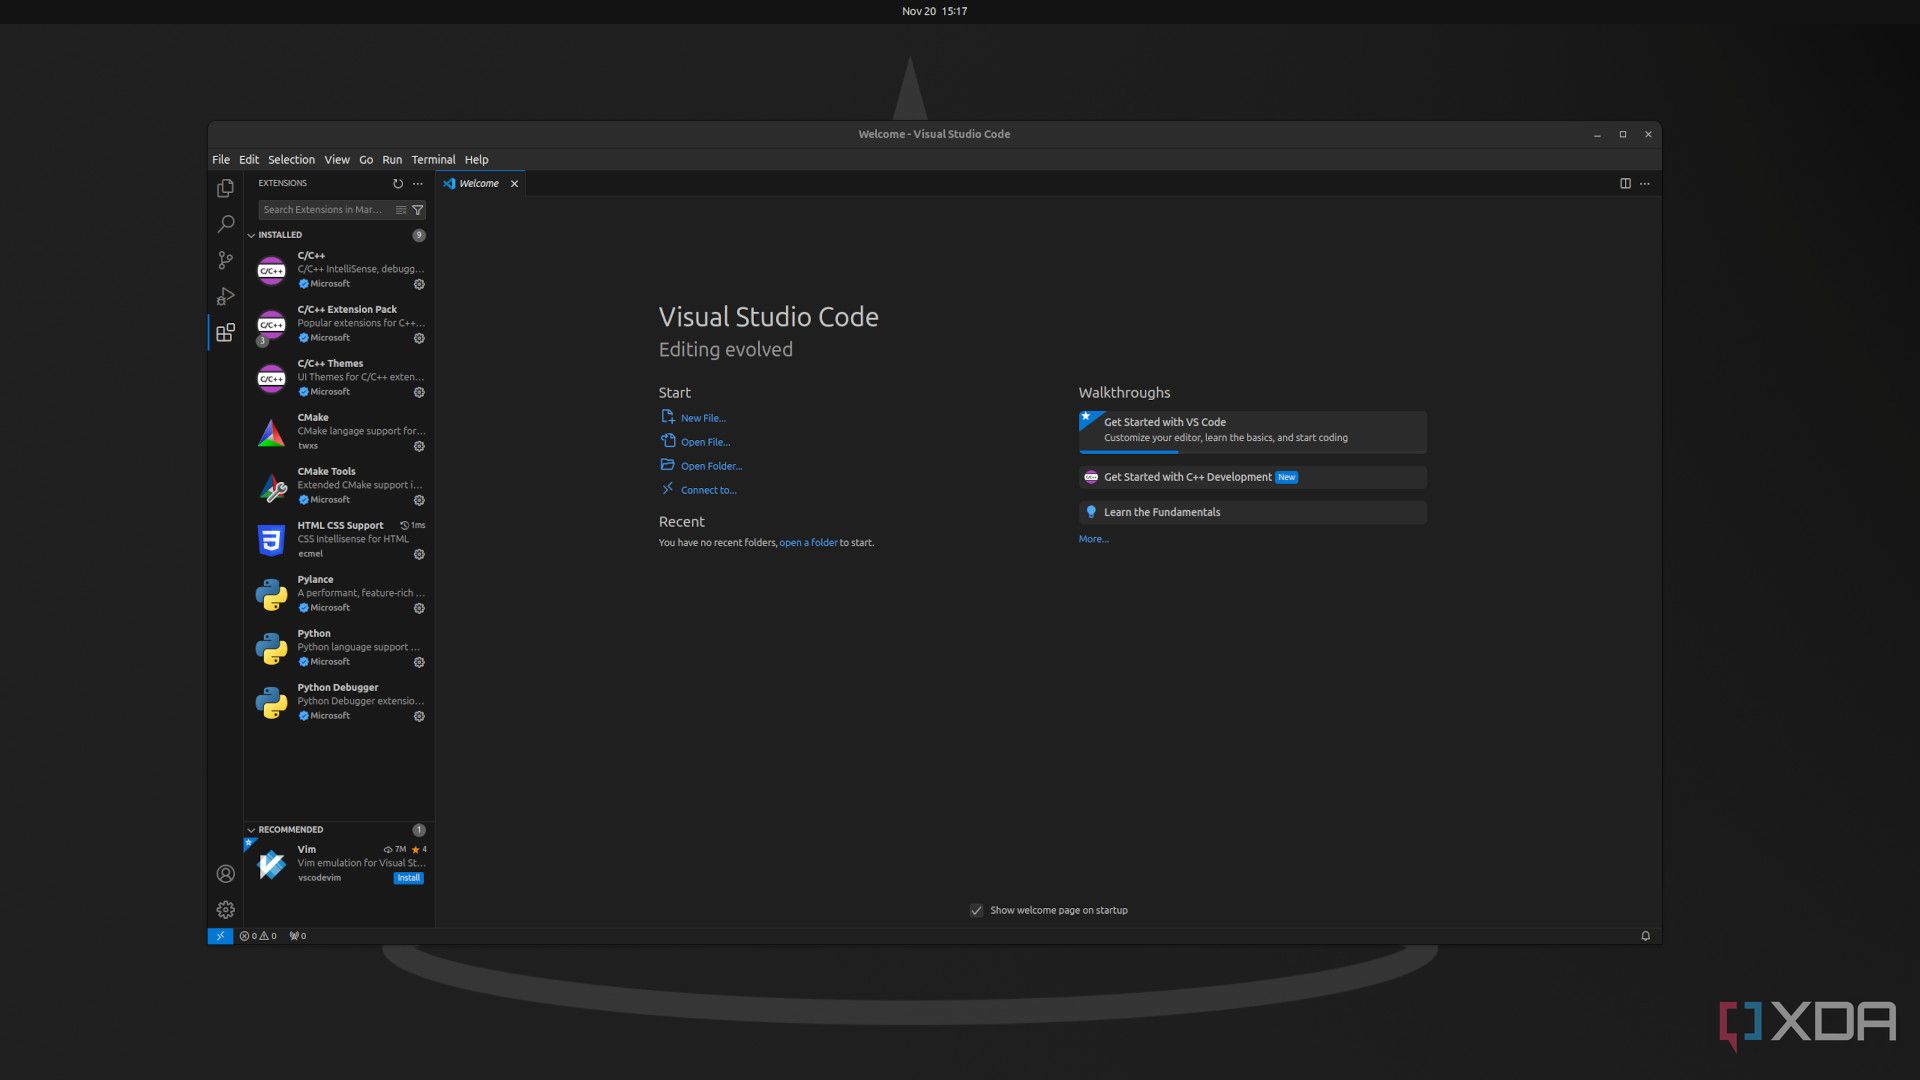Image resolution: width=1920 pixels, height=1080 pixels.
Task: Toggle Show welcome page on startup
Action: point(975,910)
